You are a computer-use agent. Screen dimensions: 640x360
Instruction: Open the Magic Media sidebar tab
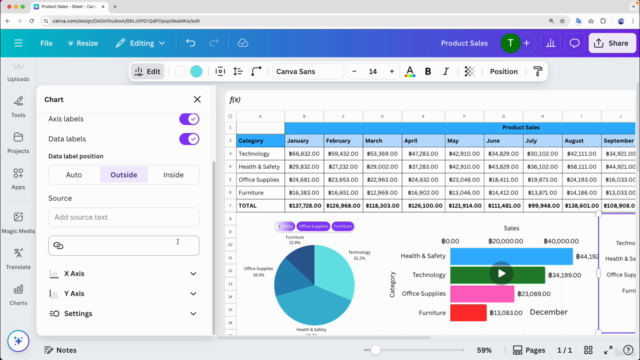[18, 222]
